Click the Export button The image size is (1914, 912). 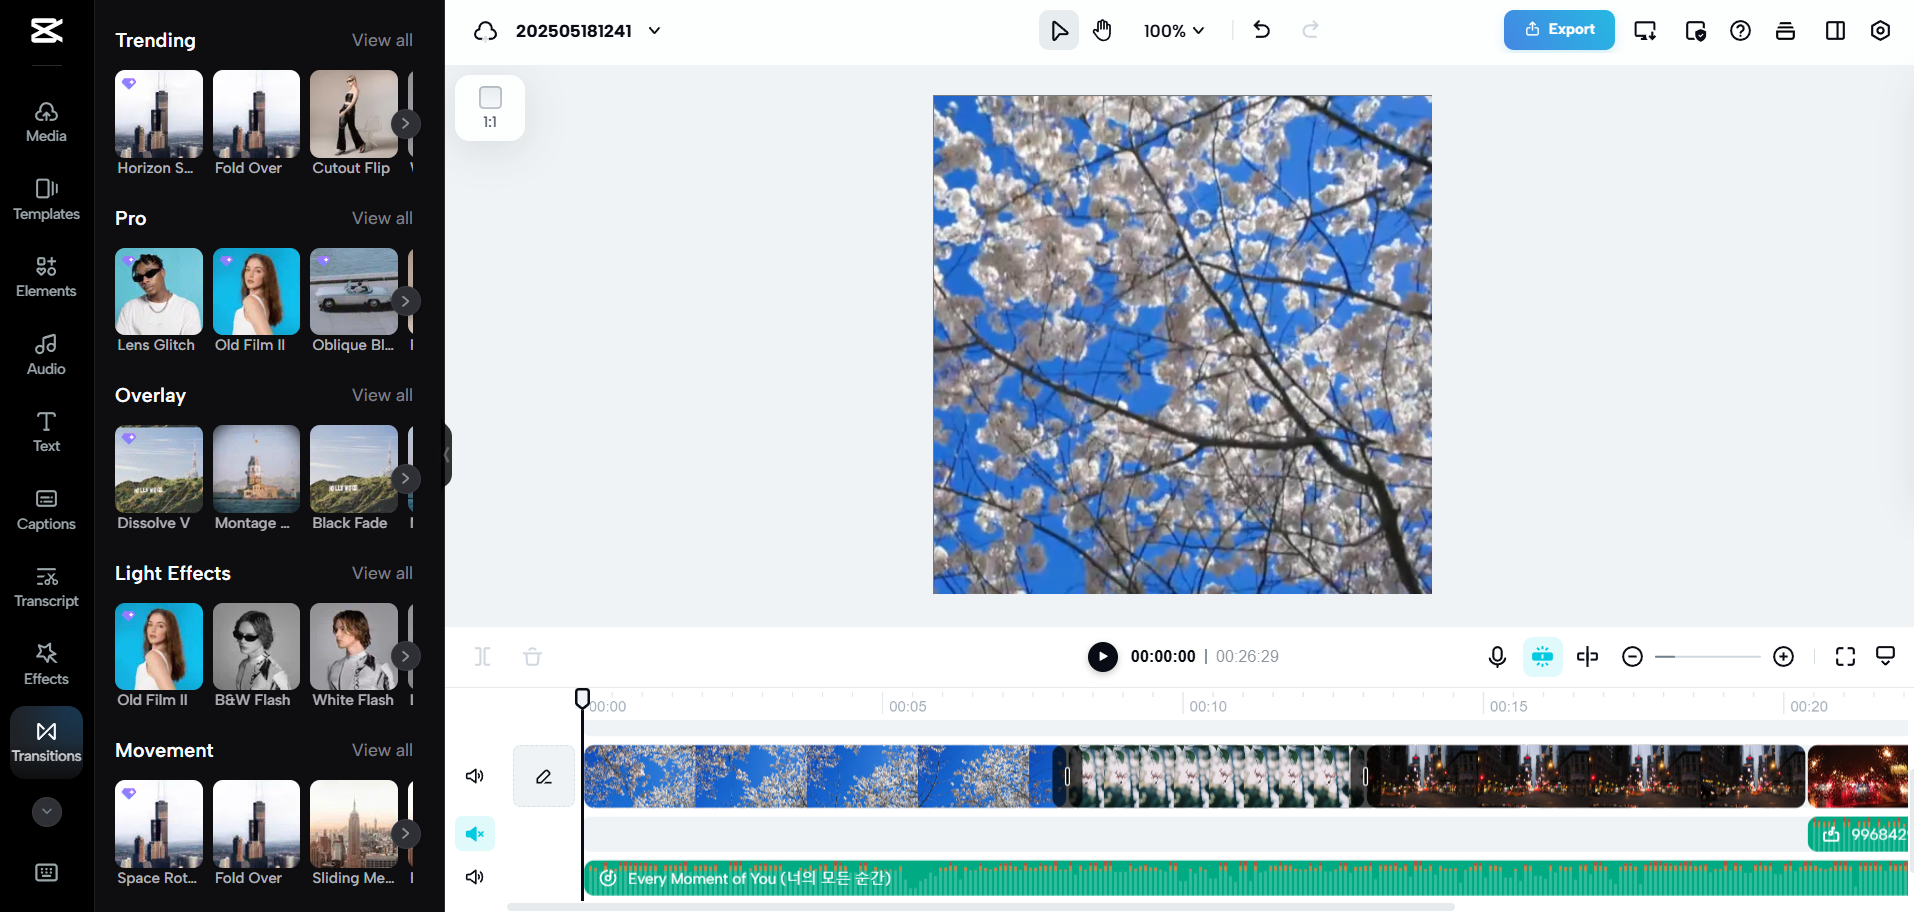(x=1559, y=30)
